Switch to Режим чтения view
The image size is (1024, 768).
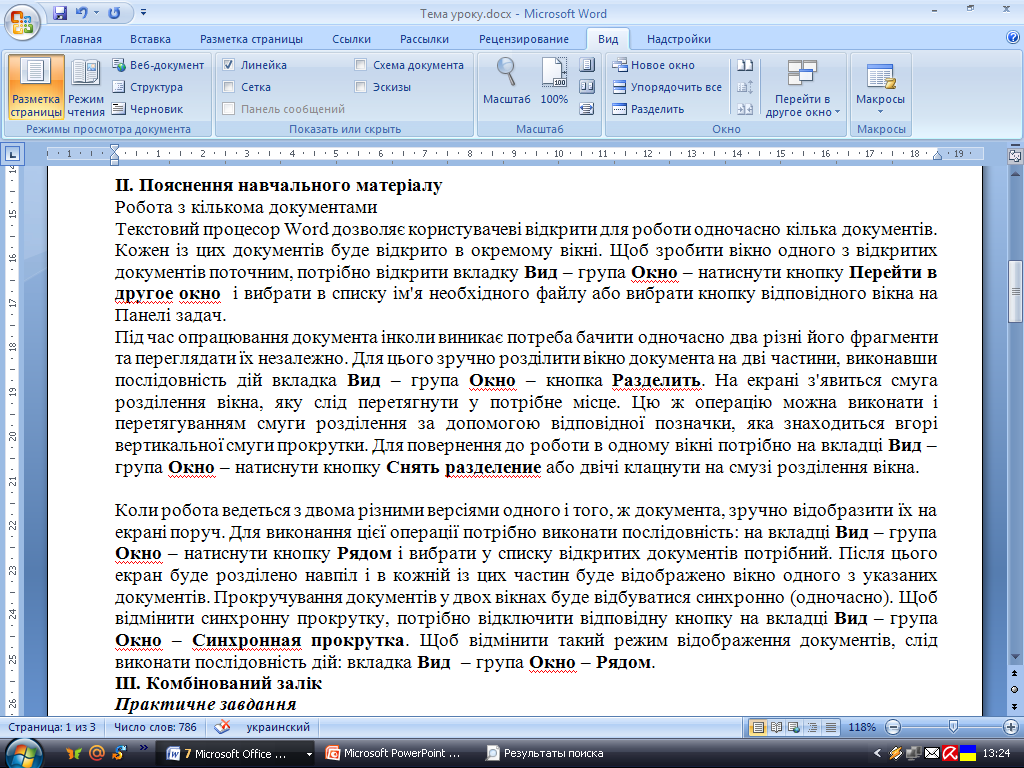pos(86,88)
